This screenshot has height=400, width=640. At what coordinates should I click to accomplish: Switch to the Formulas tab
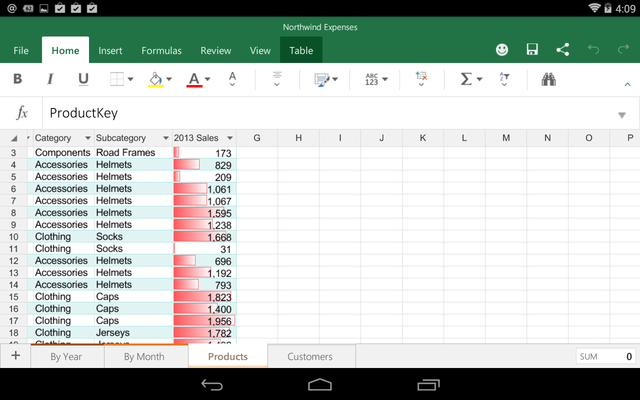161,51
